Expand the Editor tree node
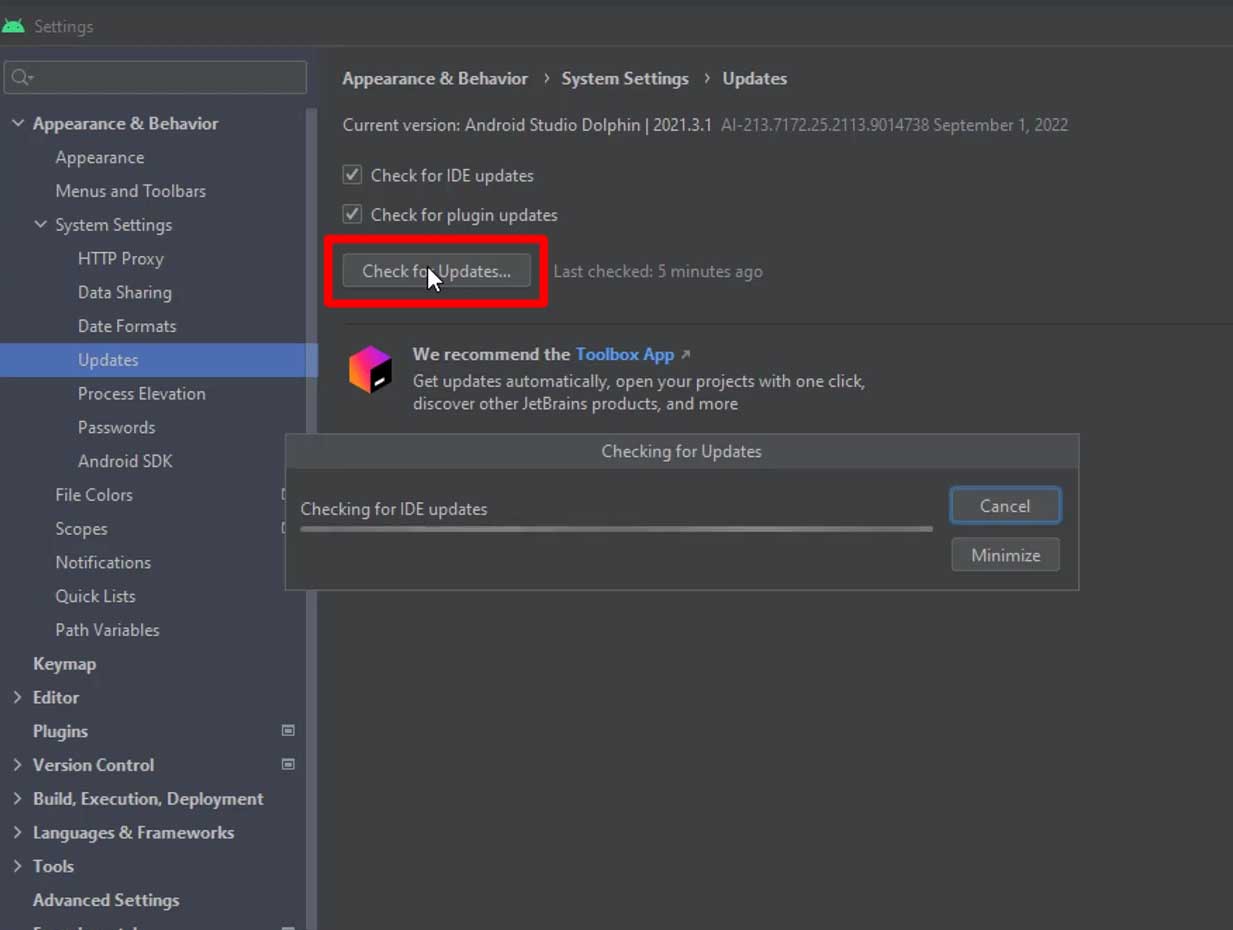Screen dimensions: 1233x930 (x=17, y=697)
